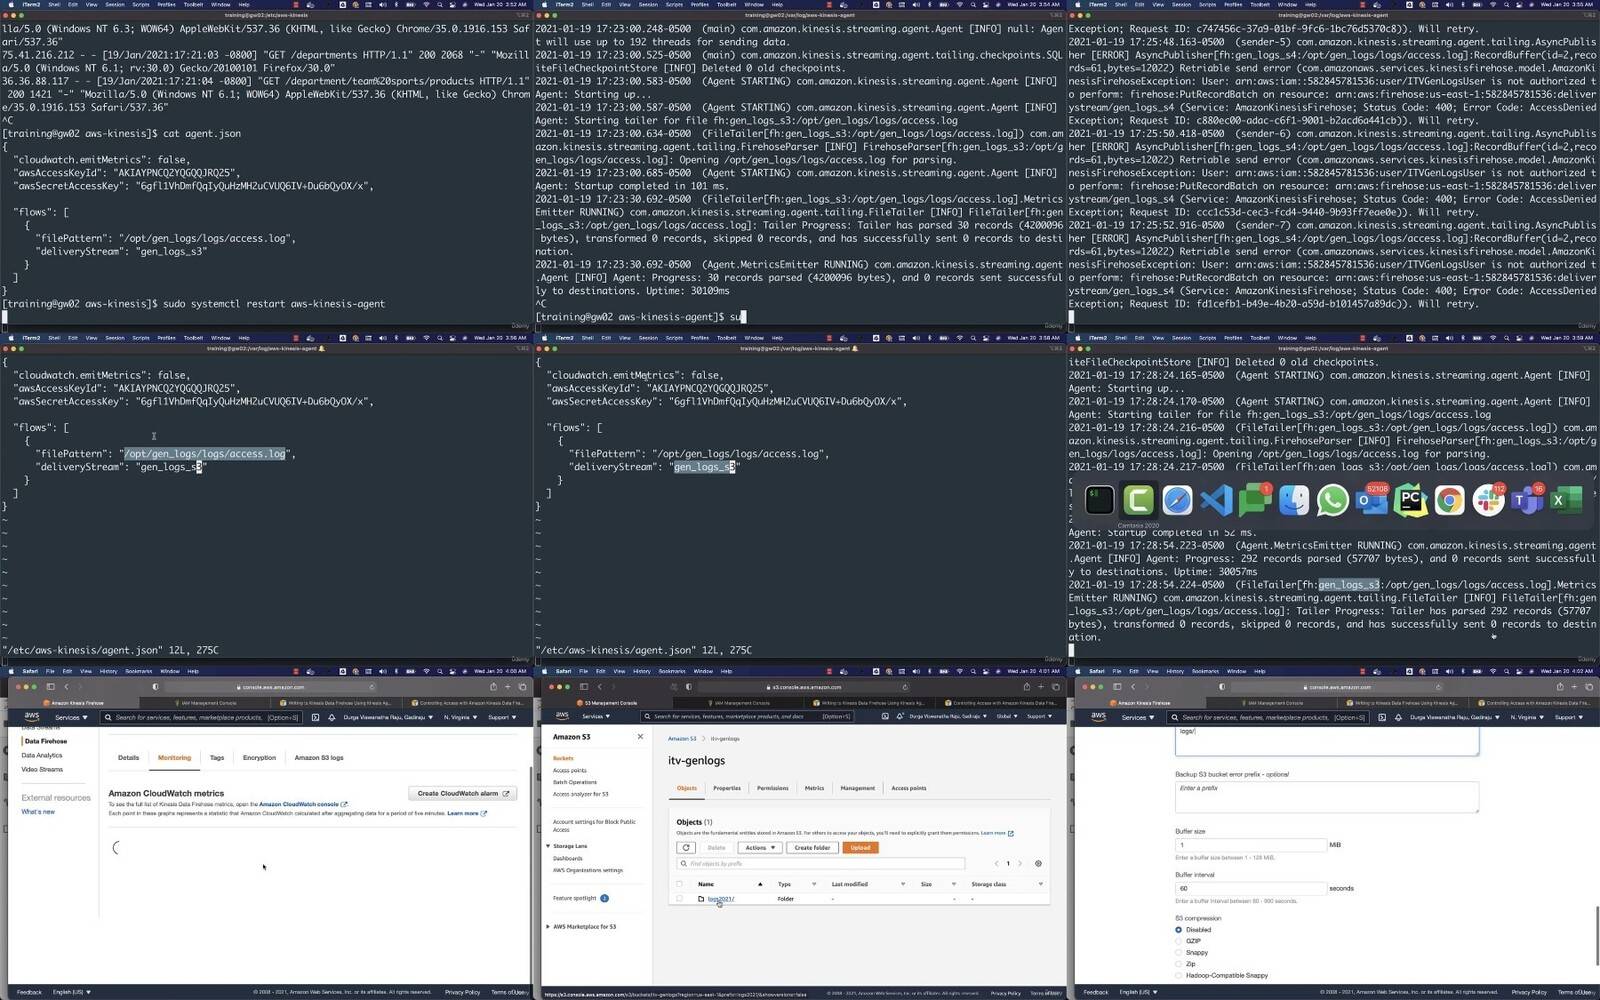Toggle Safari sidebar in S3 window
The height and width of the screenshot is (1000, 1600).
[x=584, y=687]
